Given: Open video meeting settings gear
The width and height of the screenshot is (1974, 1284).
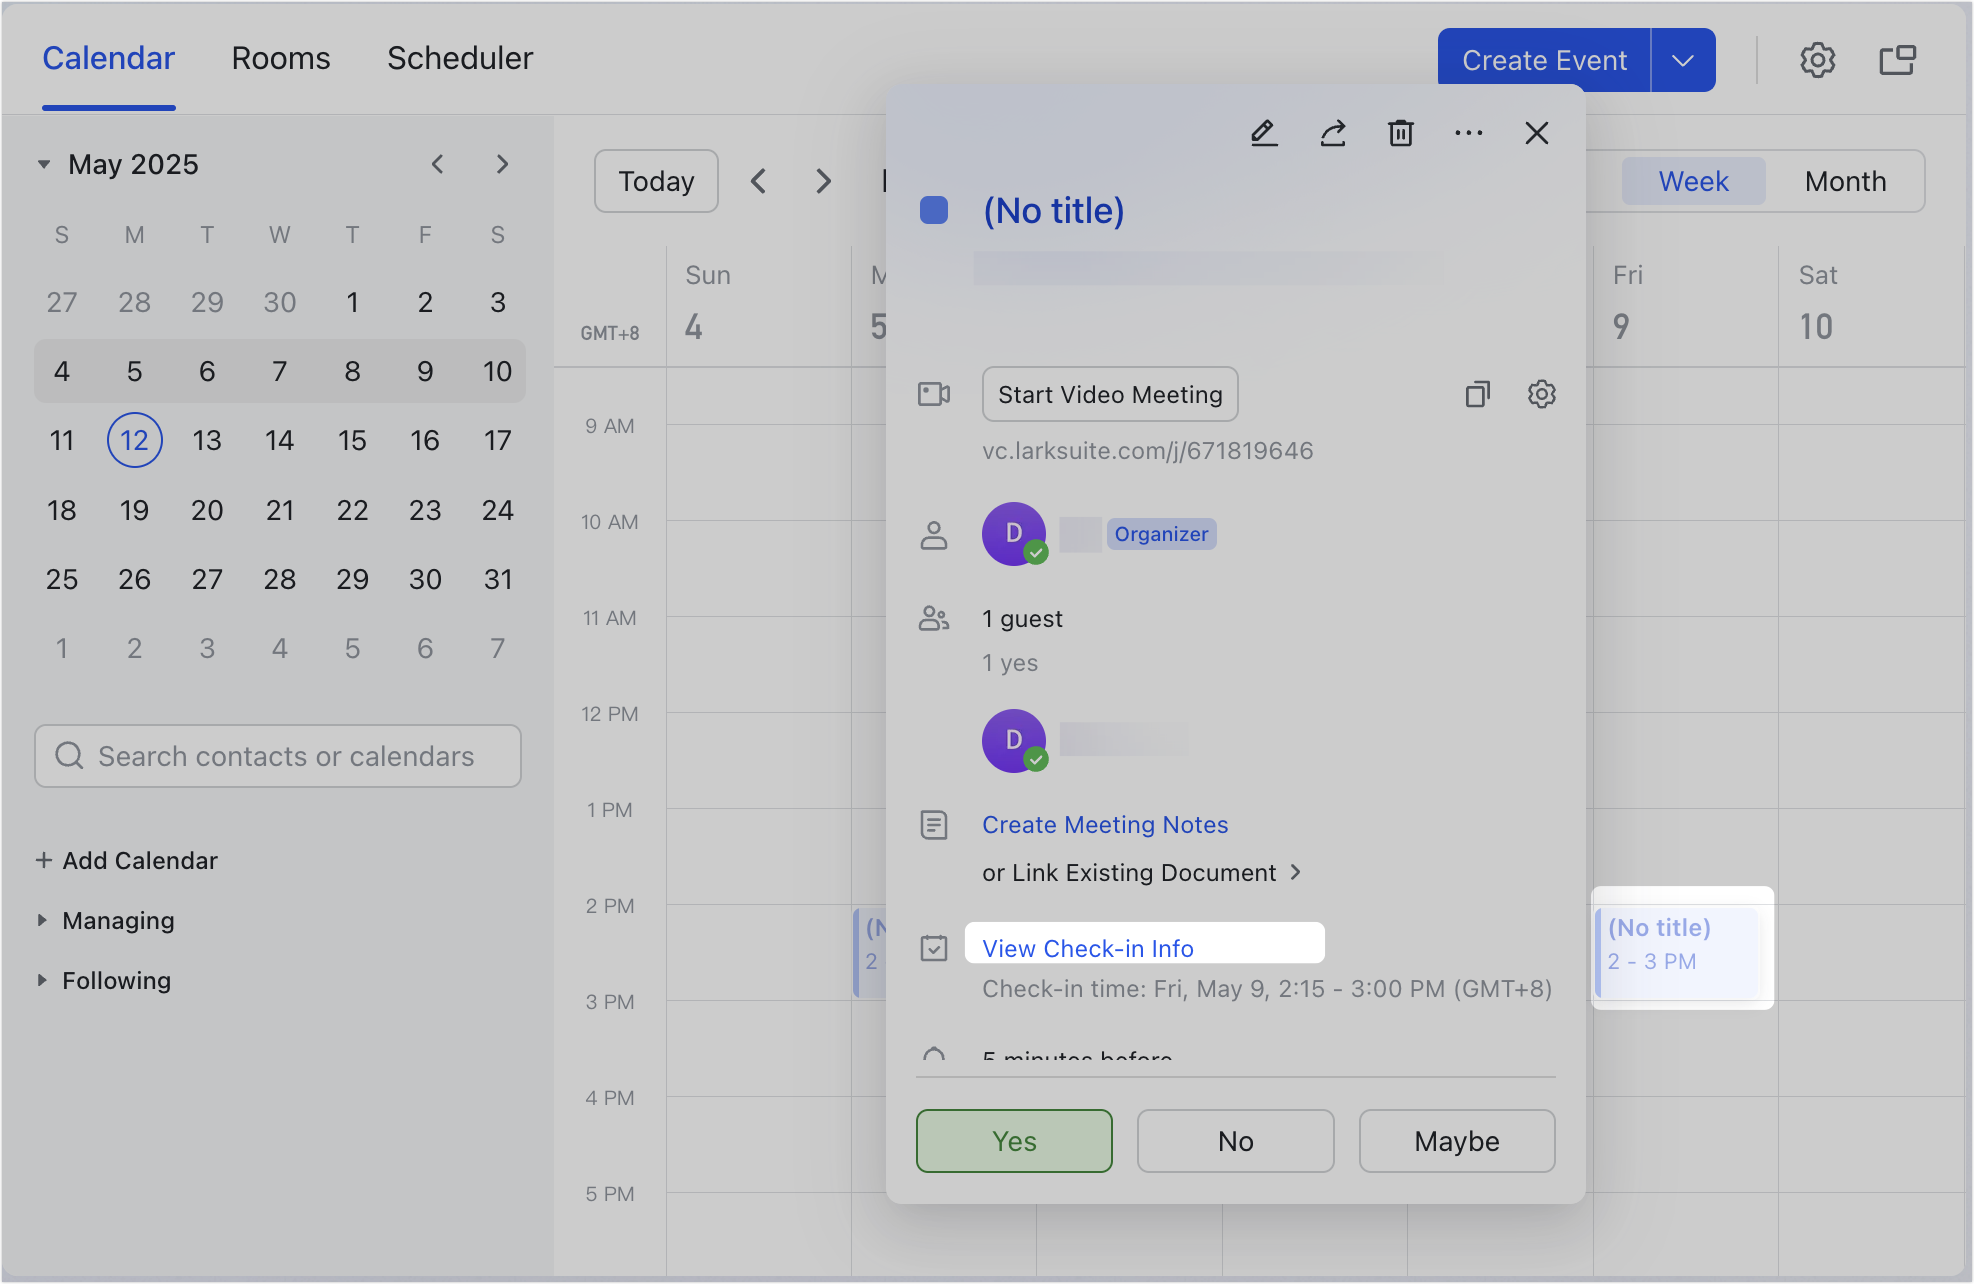Looking at the screenshot, I should coord(1541,394).
